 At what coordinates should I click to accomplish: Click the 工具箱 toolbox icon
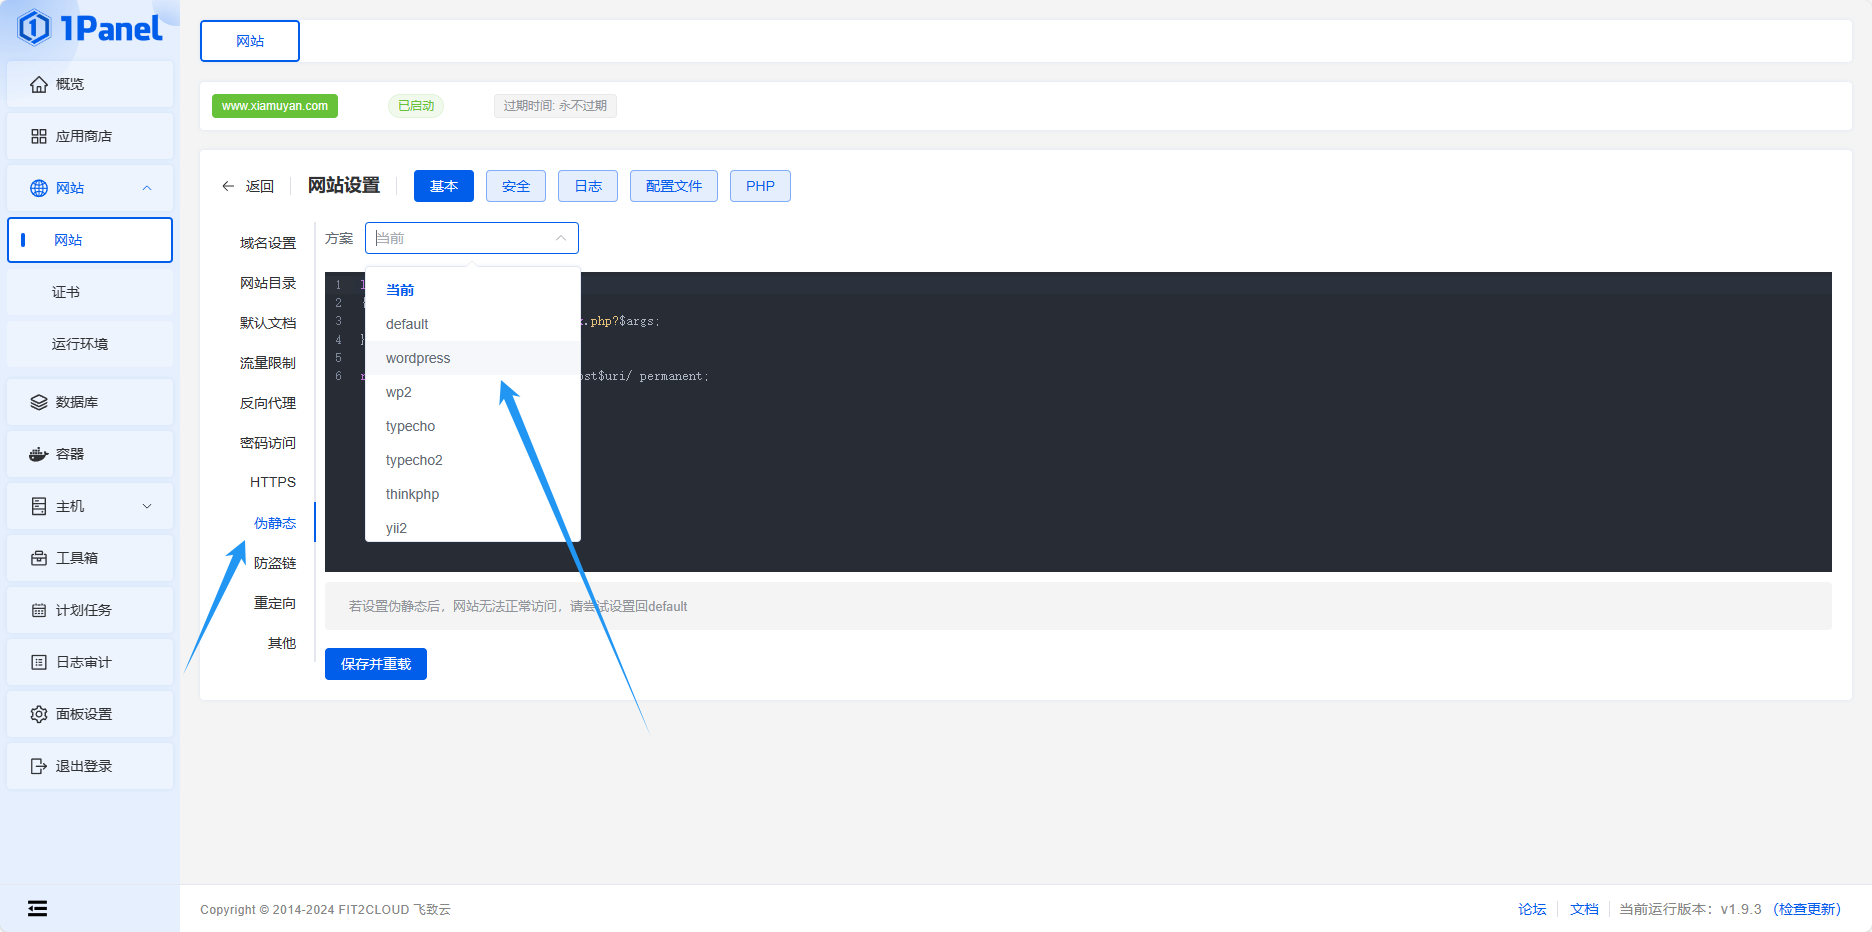(x=39, y=558)
